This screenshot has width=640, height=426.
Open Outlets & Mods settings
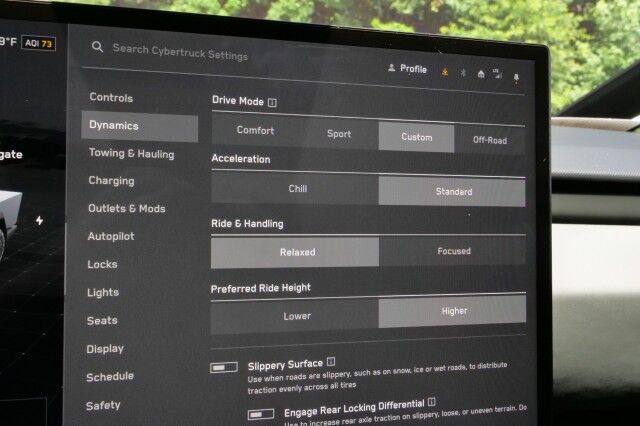click(127, 209)
